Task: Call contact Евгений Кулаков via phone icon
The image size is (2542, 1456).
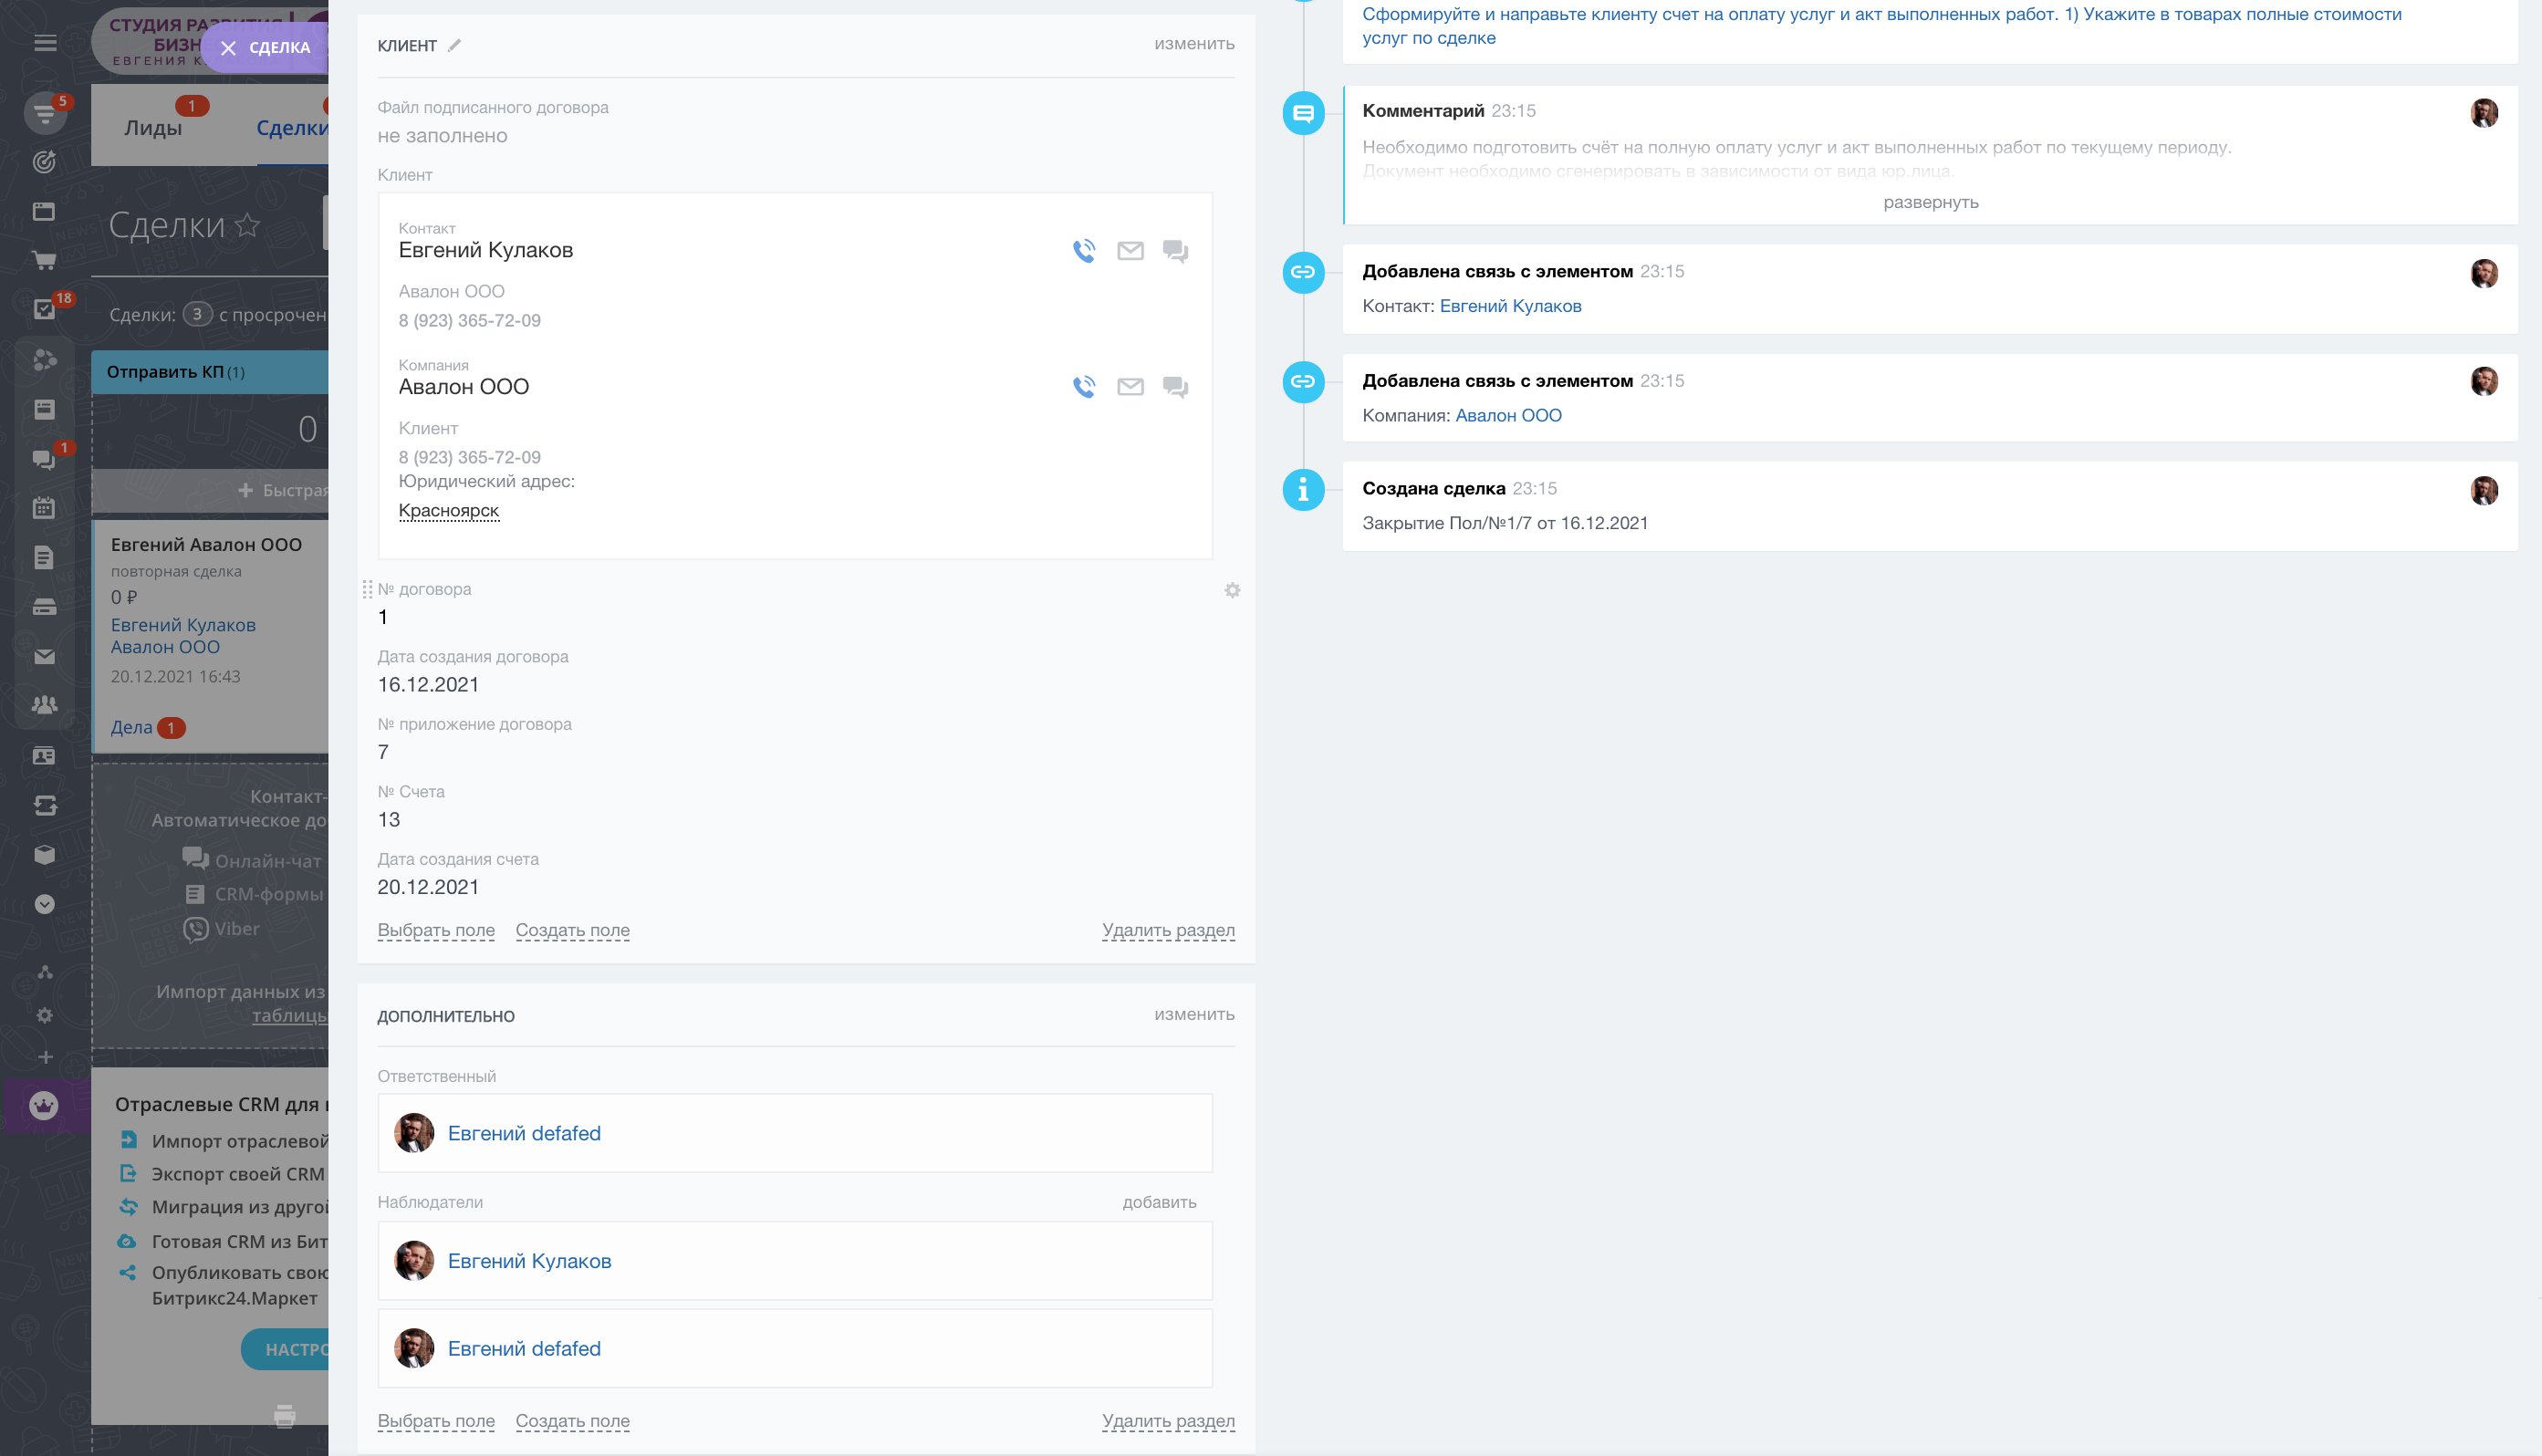Action: coord(1084,250)
